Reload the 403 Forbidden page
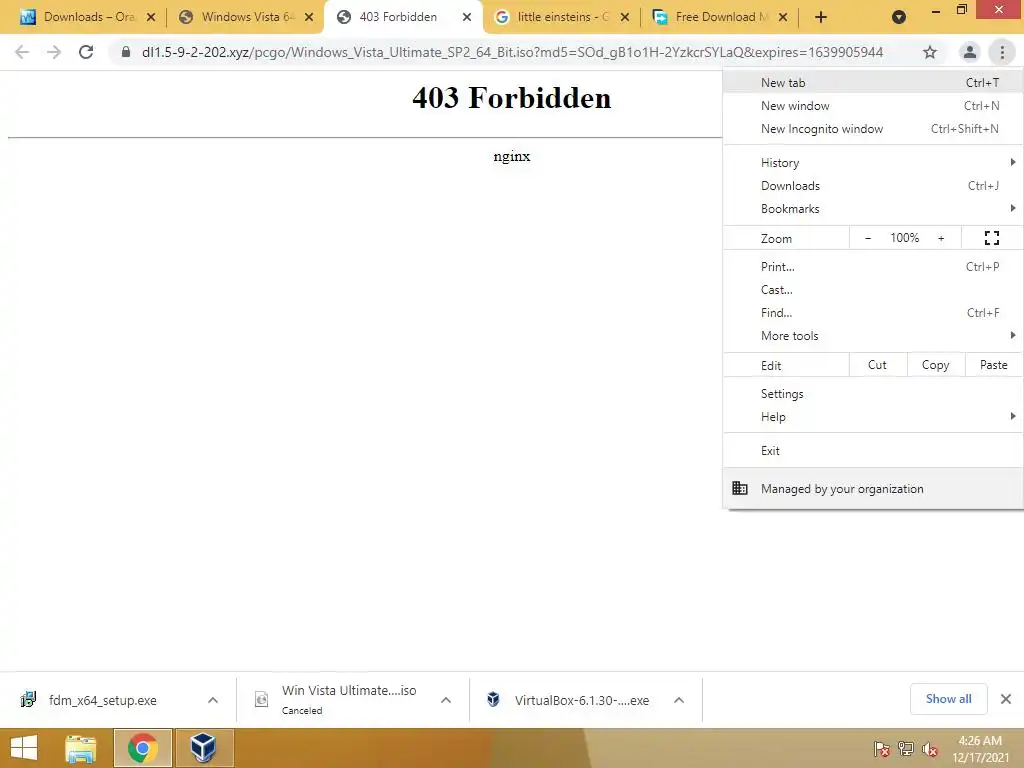This screenshot has width=1024, height=768. point(86,52)
